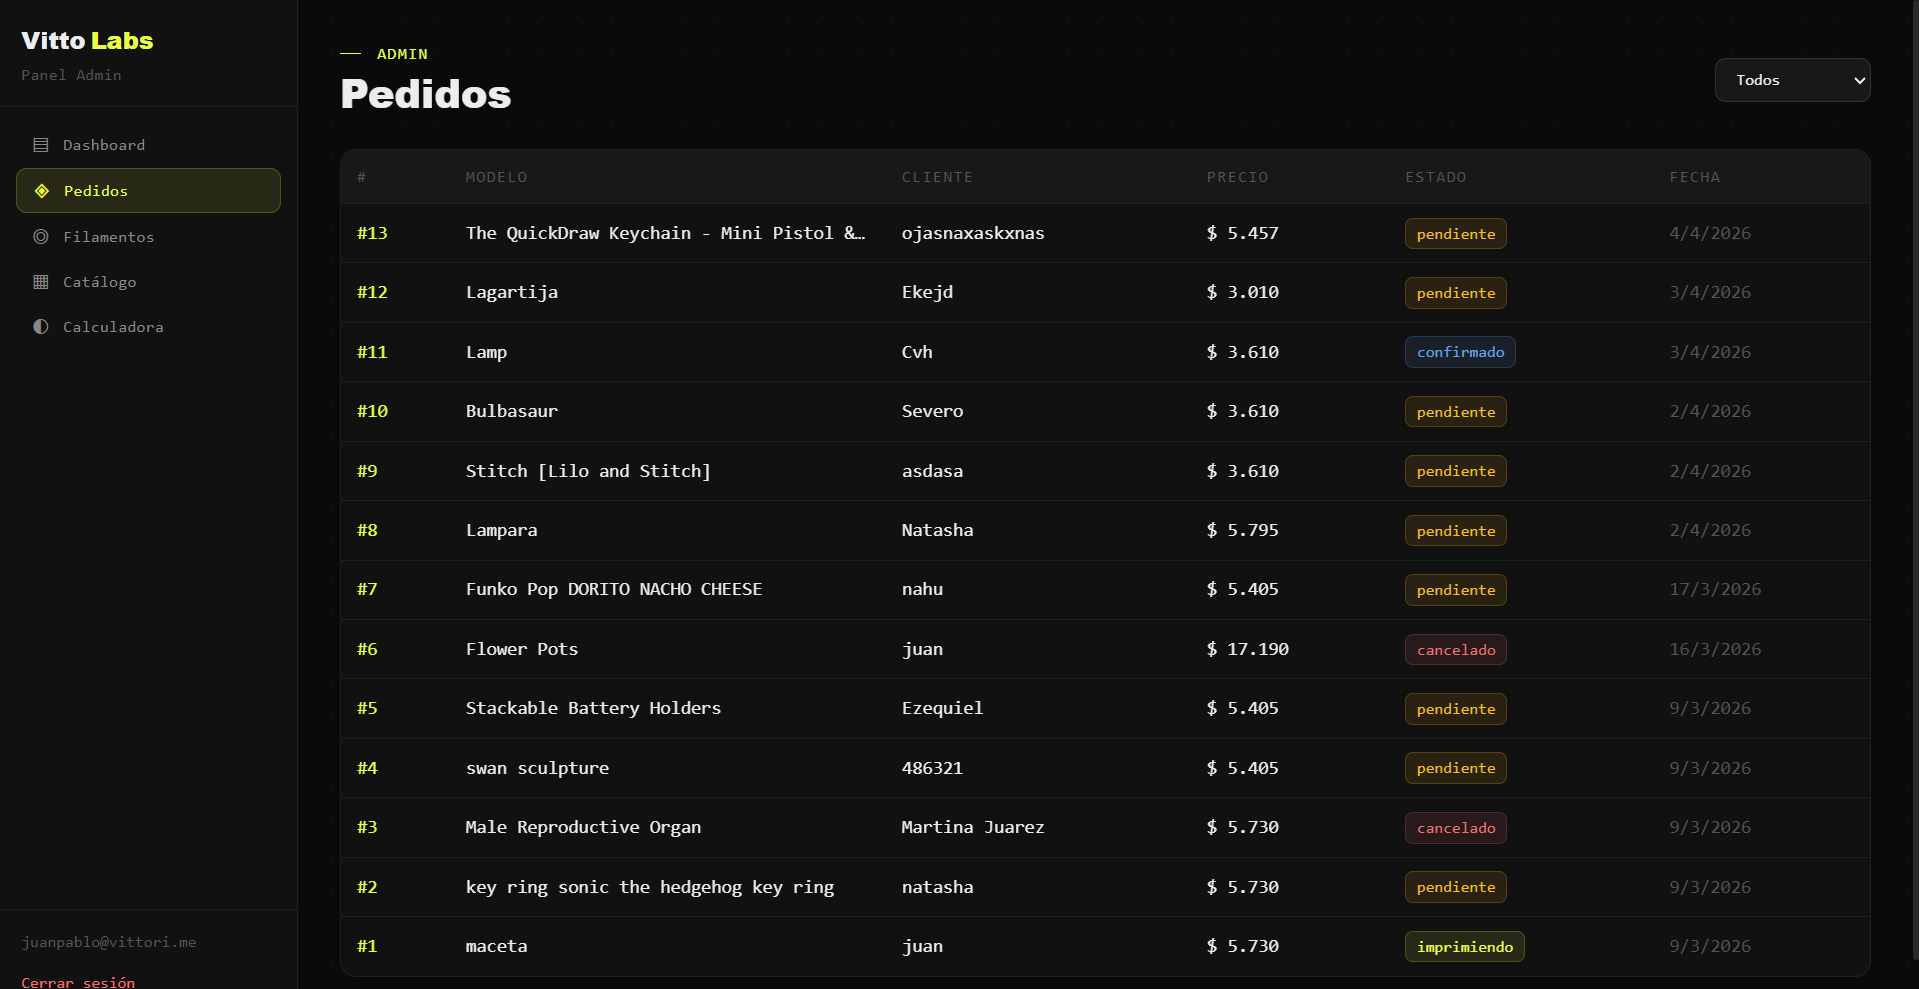The image size is (1919, 989).
Task: Click price $ 3.010
Action: coord(1242,292)
